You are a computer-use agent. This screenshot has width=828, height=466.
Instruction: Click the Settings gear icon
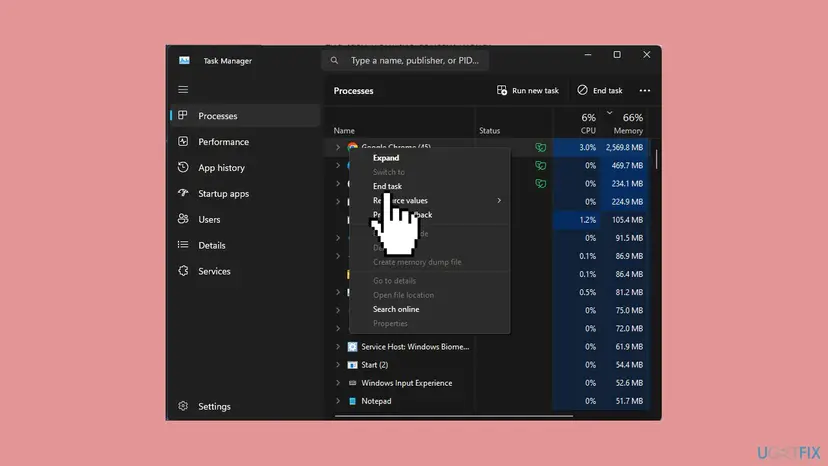[x=183, y=406]
